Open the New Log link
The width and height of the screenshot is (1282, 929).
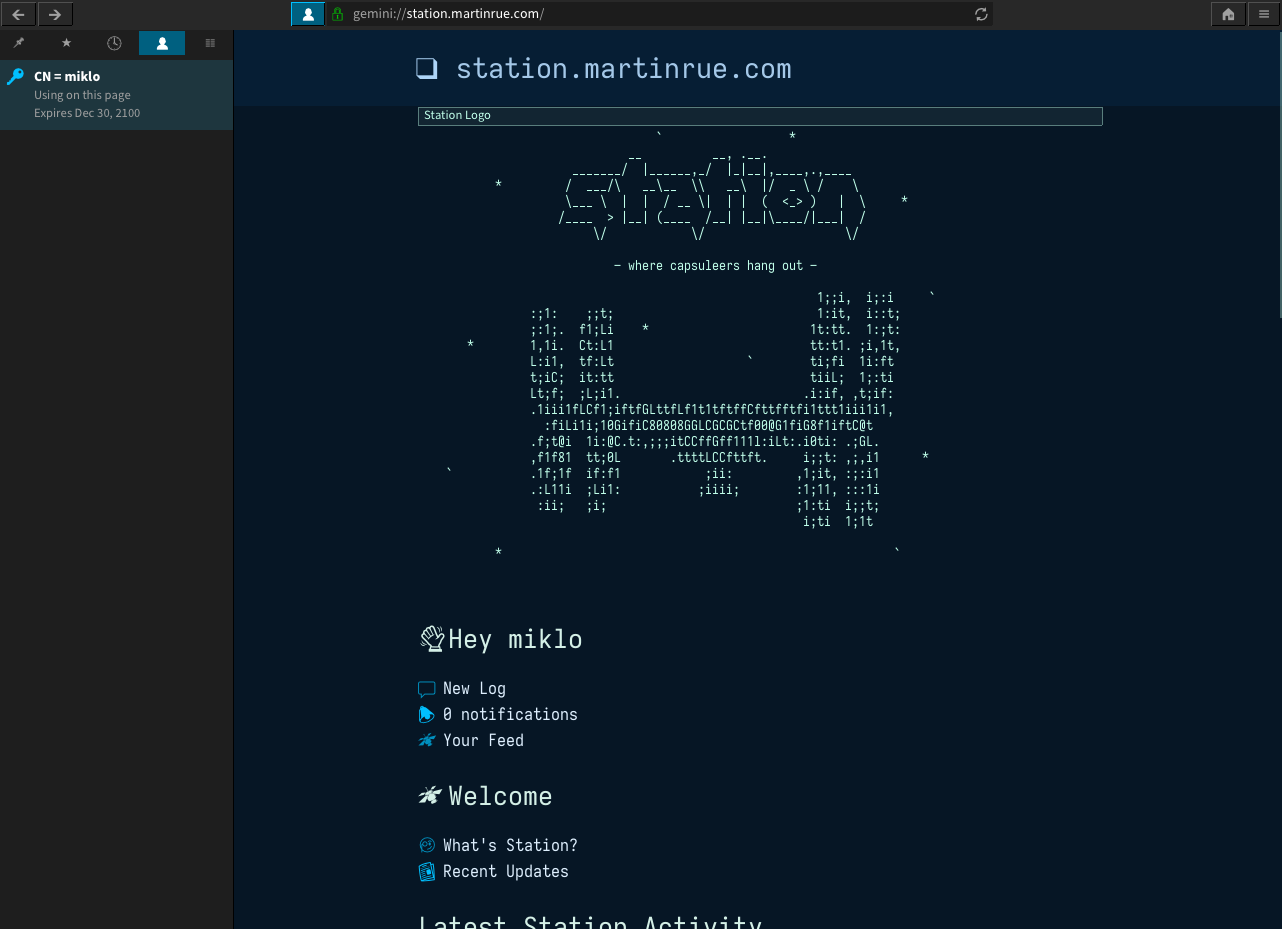[474, 688]
